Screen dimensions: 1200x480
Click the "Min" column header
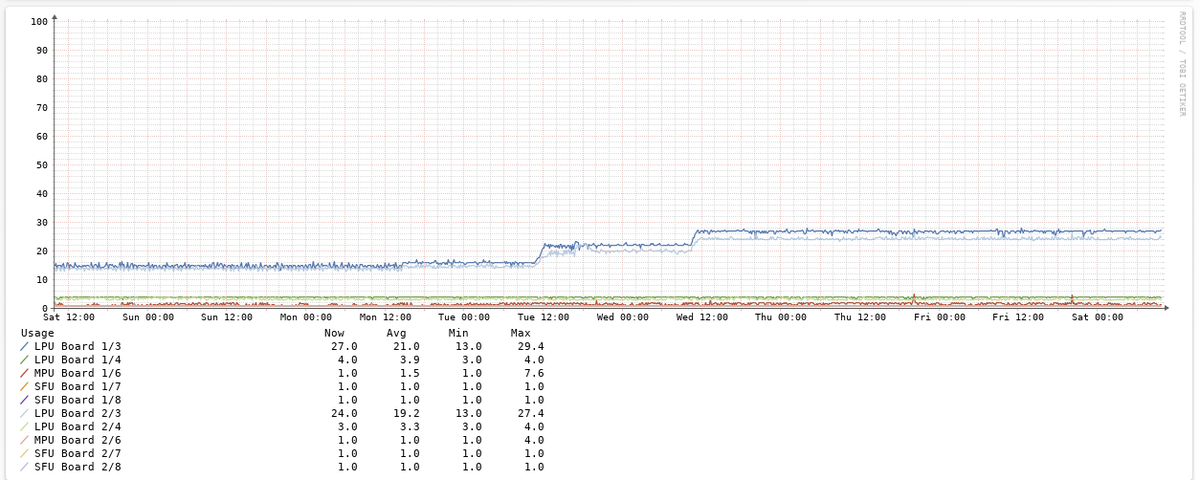click(458, 332)
